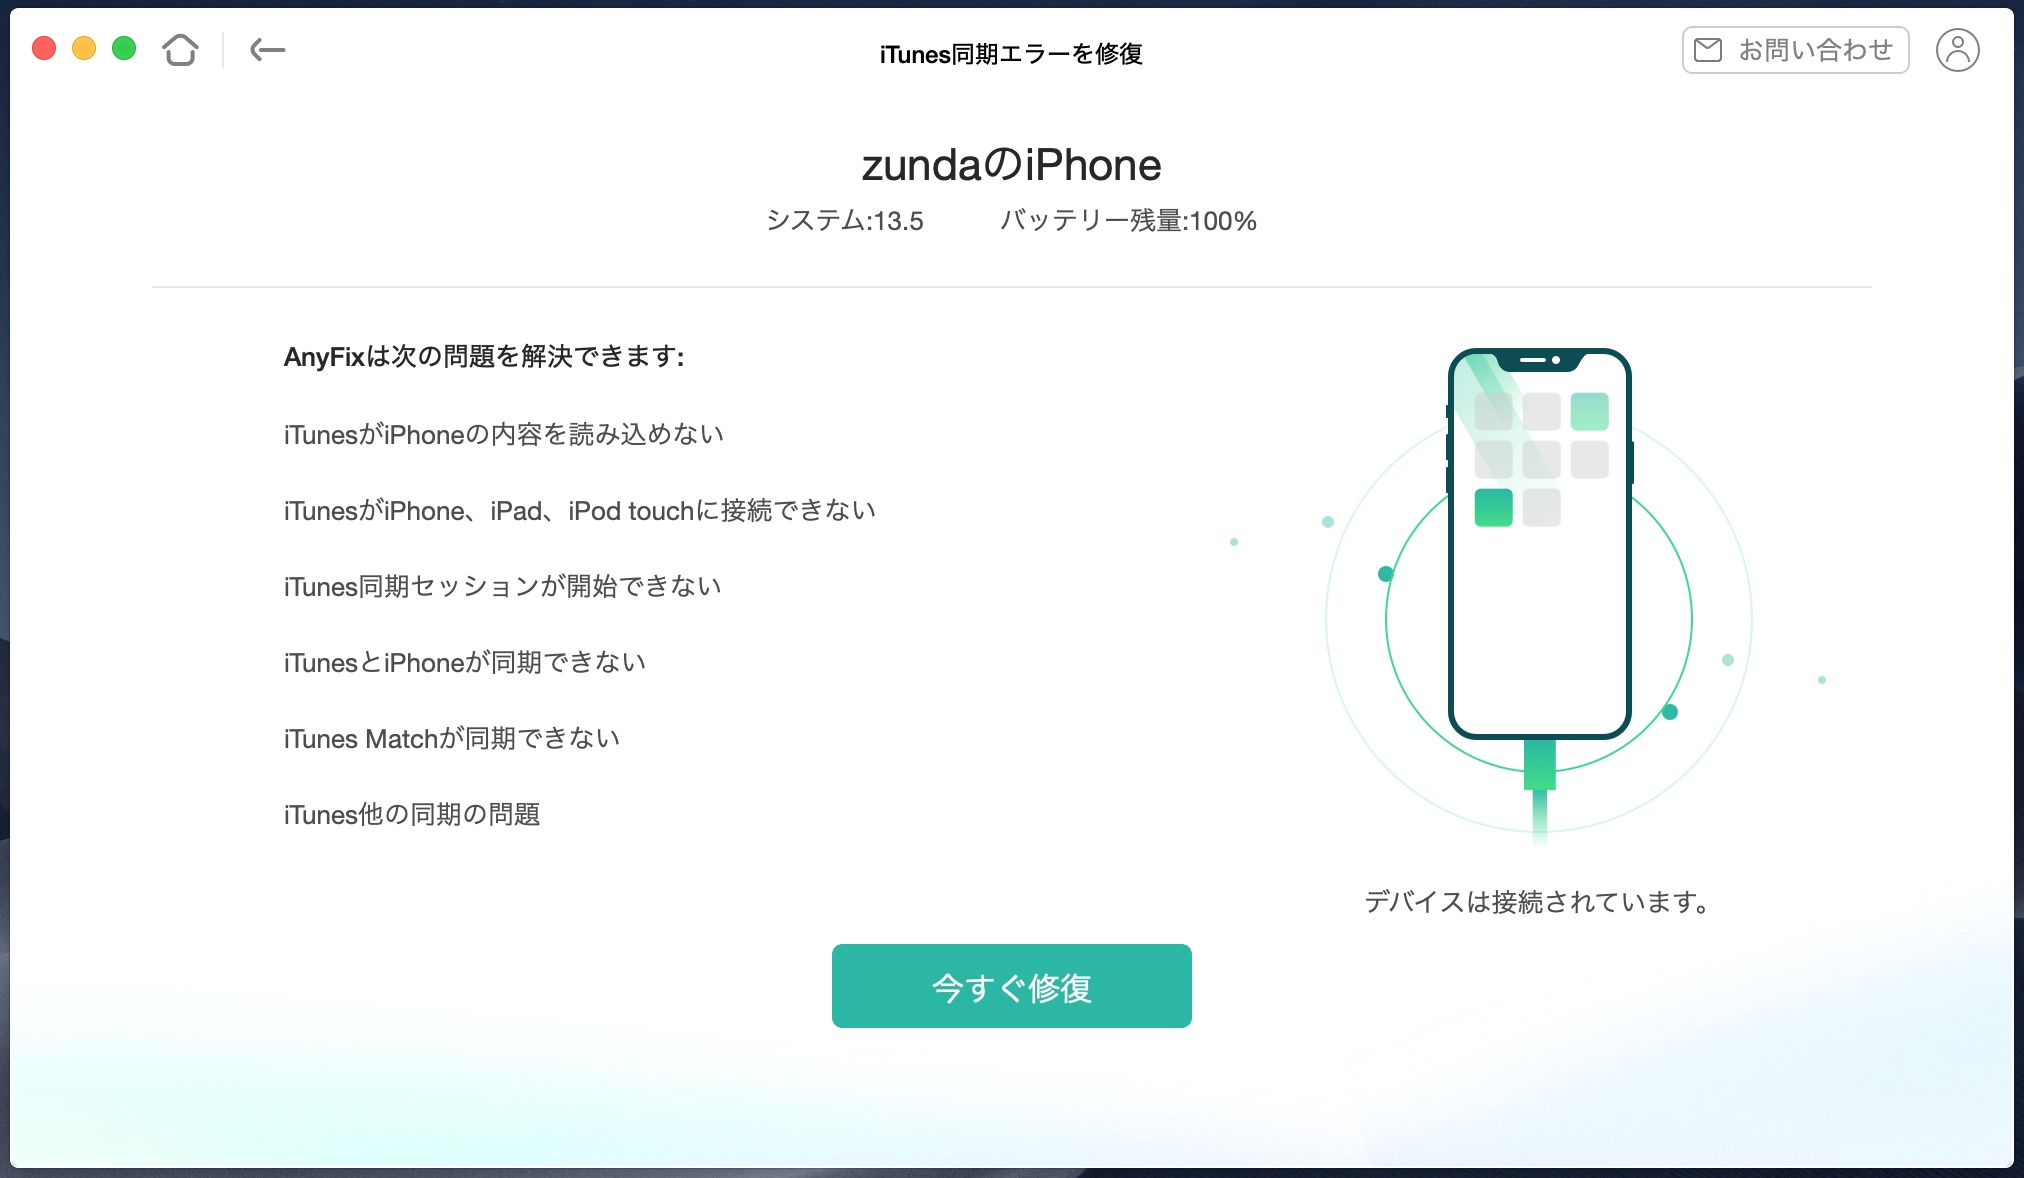
Task: Click the iTunes同期エラーを修復 window title
Action: (x=1011, y=54)
